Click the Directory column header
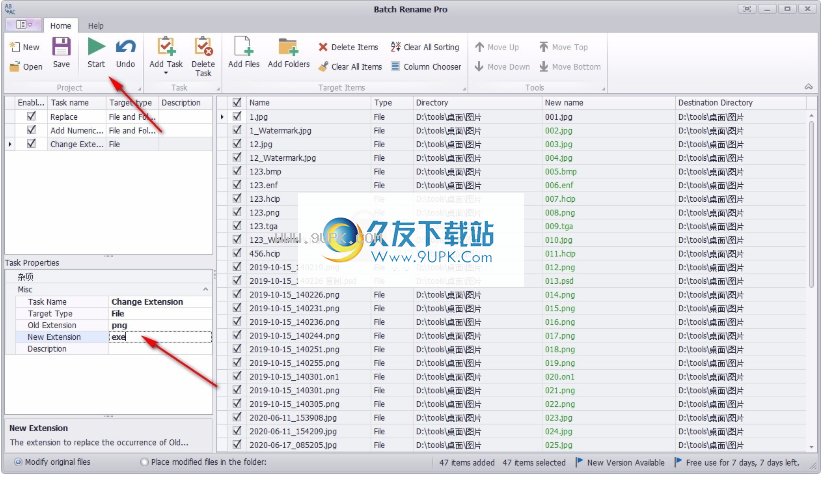822x481 pixels. (x=477, y=103)
